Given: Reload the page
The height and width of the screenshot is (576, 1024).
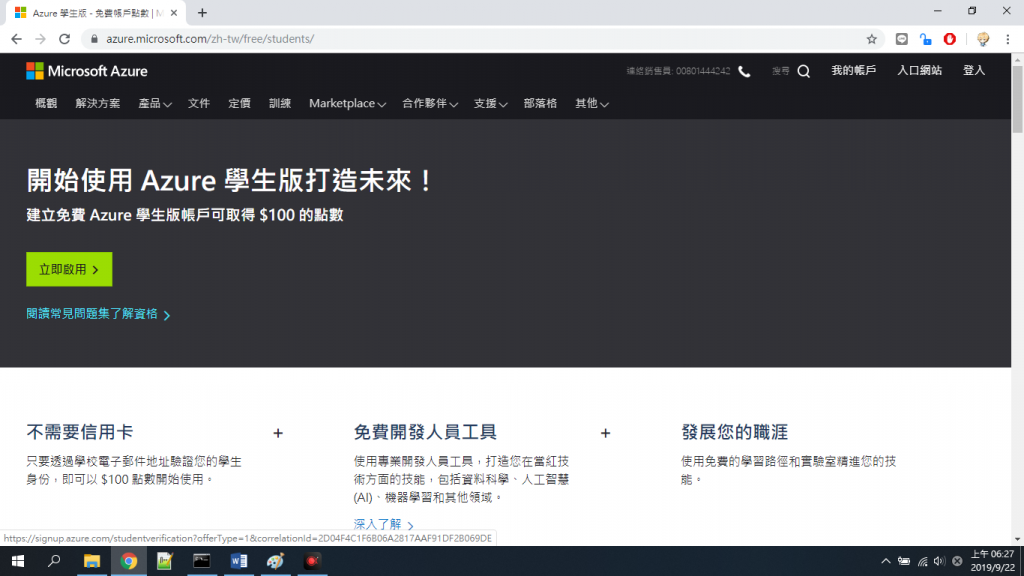Looking at the screenshot, I should (x=64, y=39).
